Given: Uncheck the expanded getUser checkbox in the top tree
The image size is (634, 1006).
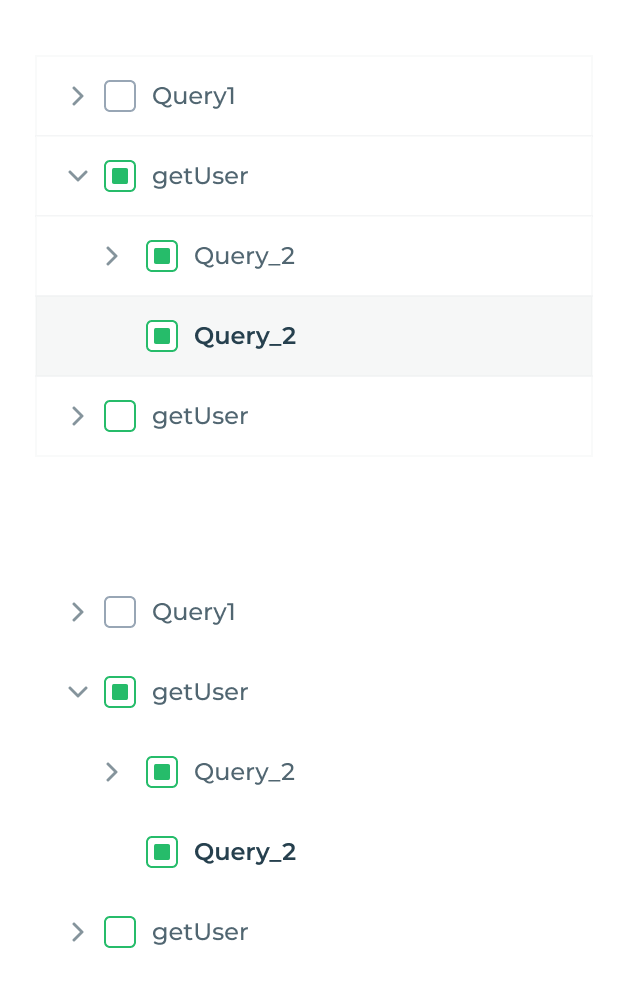Looking at the screenshot, I should coord(120,176).
